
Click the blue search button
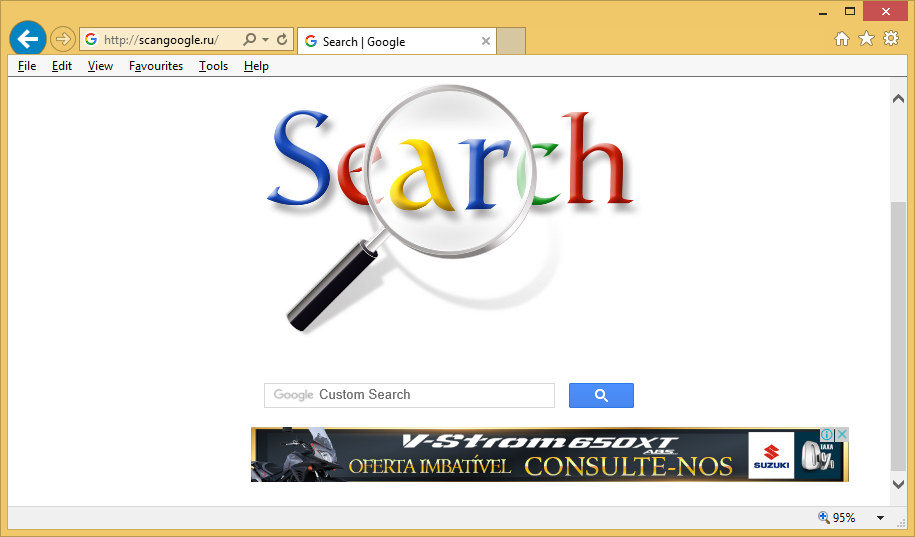pos(601,395)
